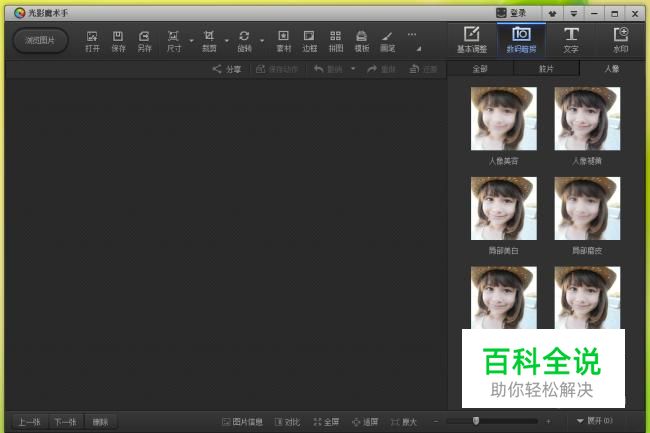Image resolution: width=650 pixels, height=433 pixels.
Task: Select the 旋转 (Rotate) tool
Action: pos(244,40)
